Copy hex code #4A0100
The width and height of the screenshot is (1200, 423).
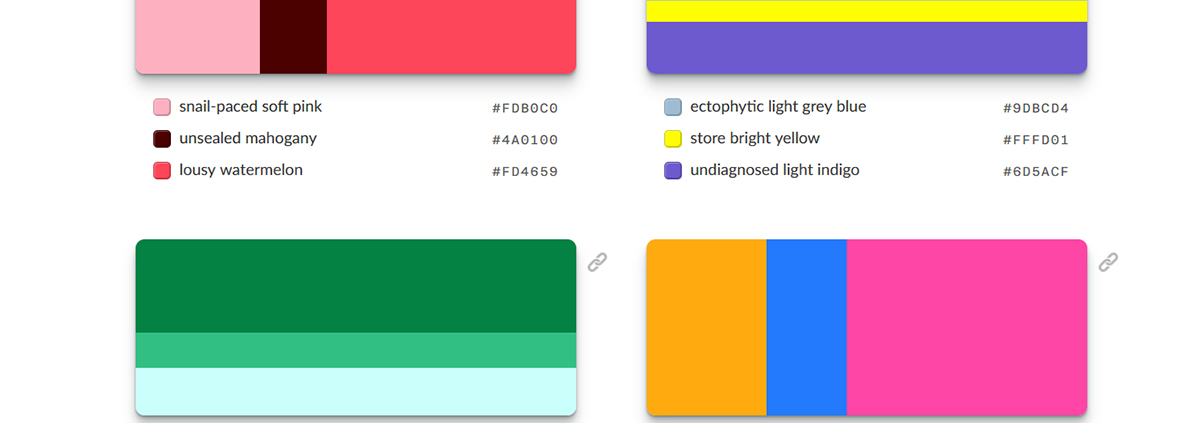pyautogui.click(x=525, y=140)
